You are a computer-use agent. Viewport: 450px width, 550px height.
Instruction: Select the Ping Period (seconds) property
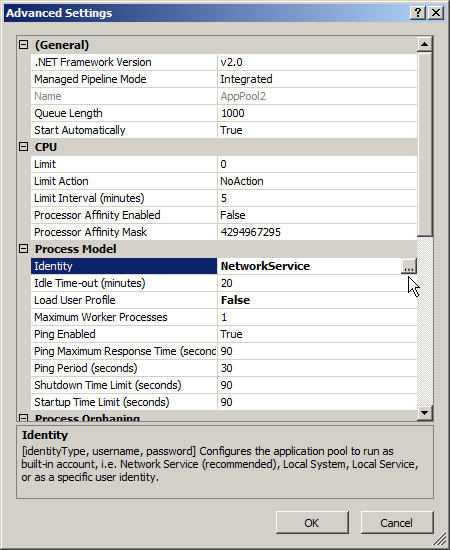(x=124, y=368)
